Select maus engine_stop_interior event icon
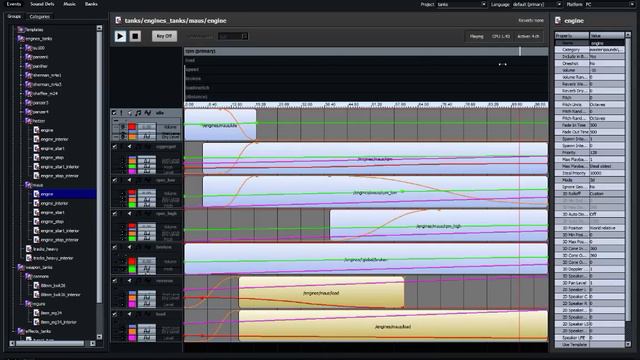Image resolution: width=640 pixels, height=360 pixels. coord(36,240)
